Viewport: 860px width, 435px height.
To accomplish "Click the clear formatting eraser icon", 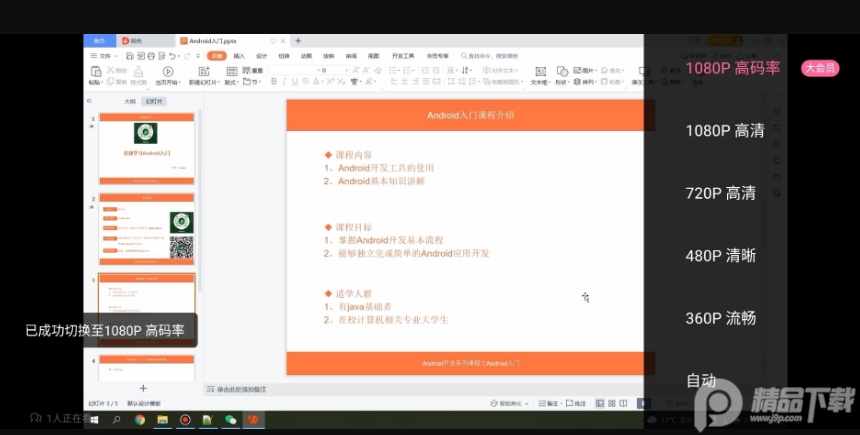I will (378, 70).
